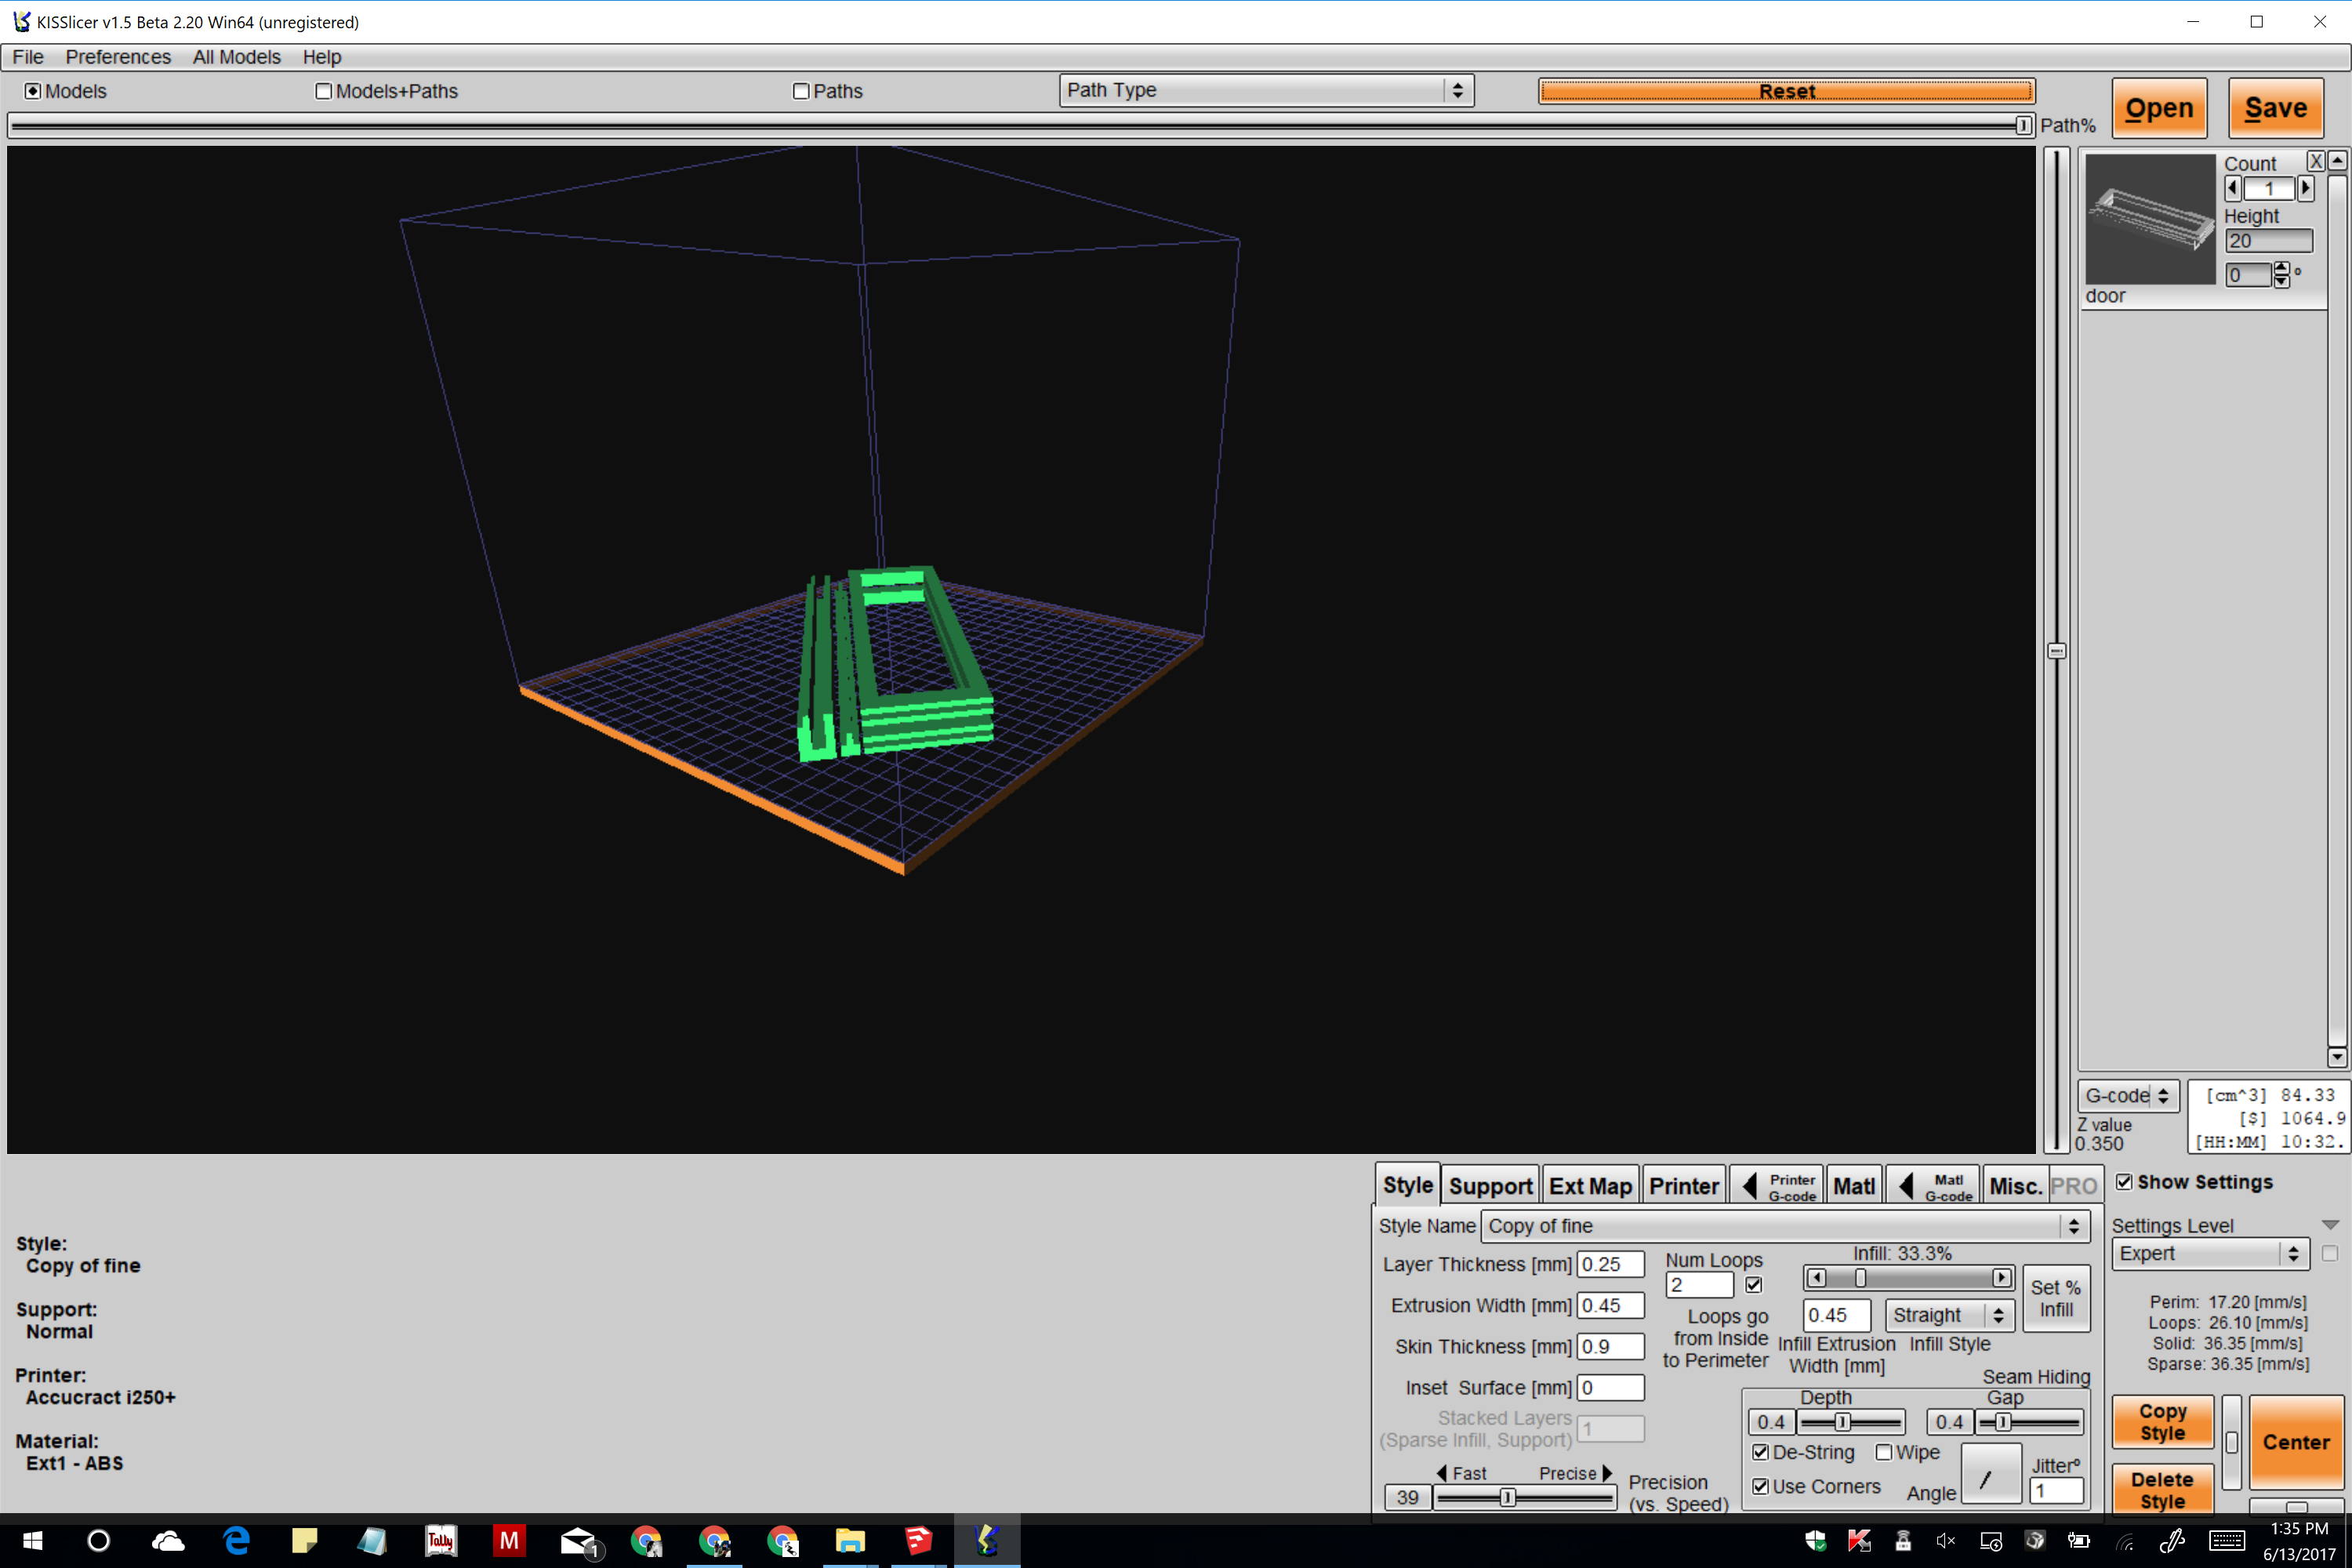Viewport: 2352px width, 1568px height.
Task: Open the G-code dropdown
Action: click(x=2128, y=1095)
